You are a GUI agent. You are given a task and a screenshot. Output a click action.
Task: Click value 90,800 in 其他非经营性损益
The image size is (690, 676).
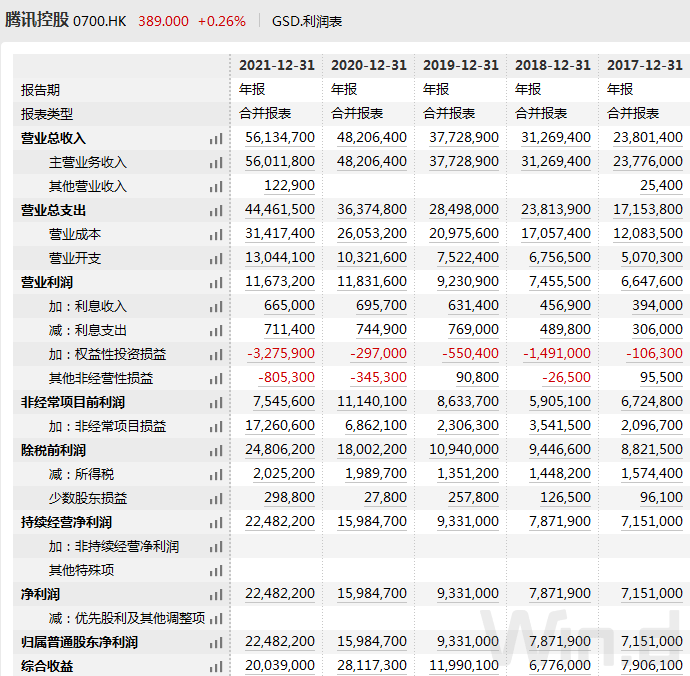[477, 377]
